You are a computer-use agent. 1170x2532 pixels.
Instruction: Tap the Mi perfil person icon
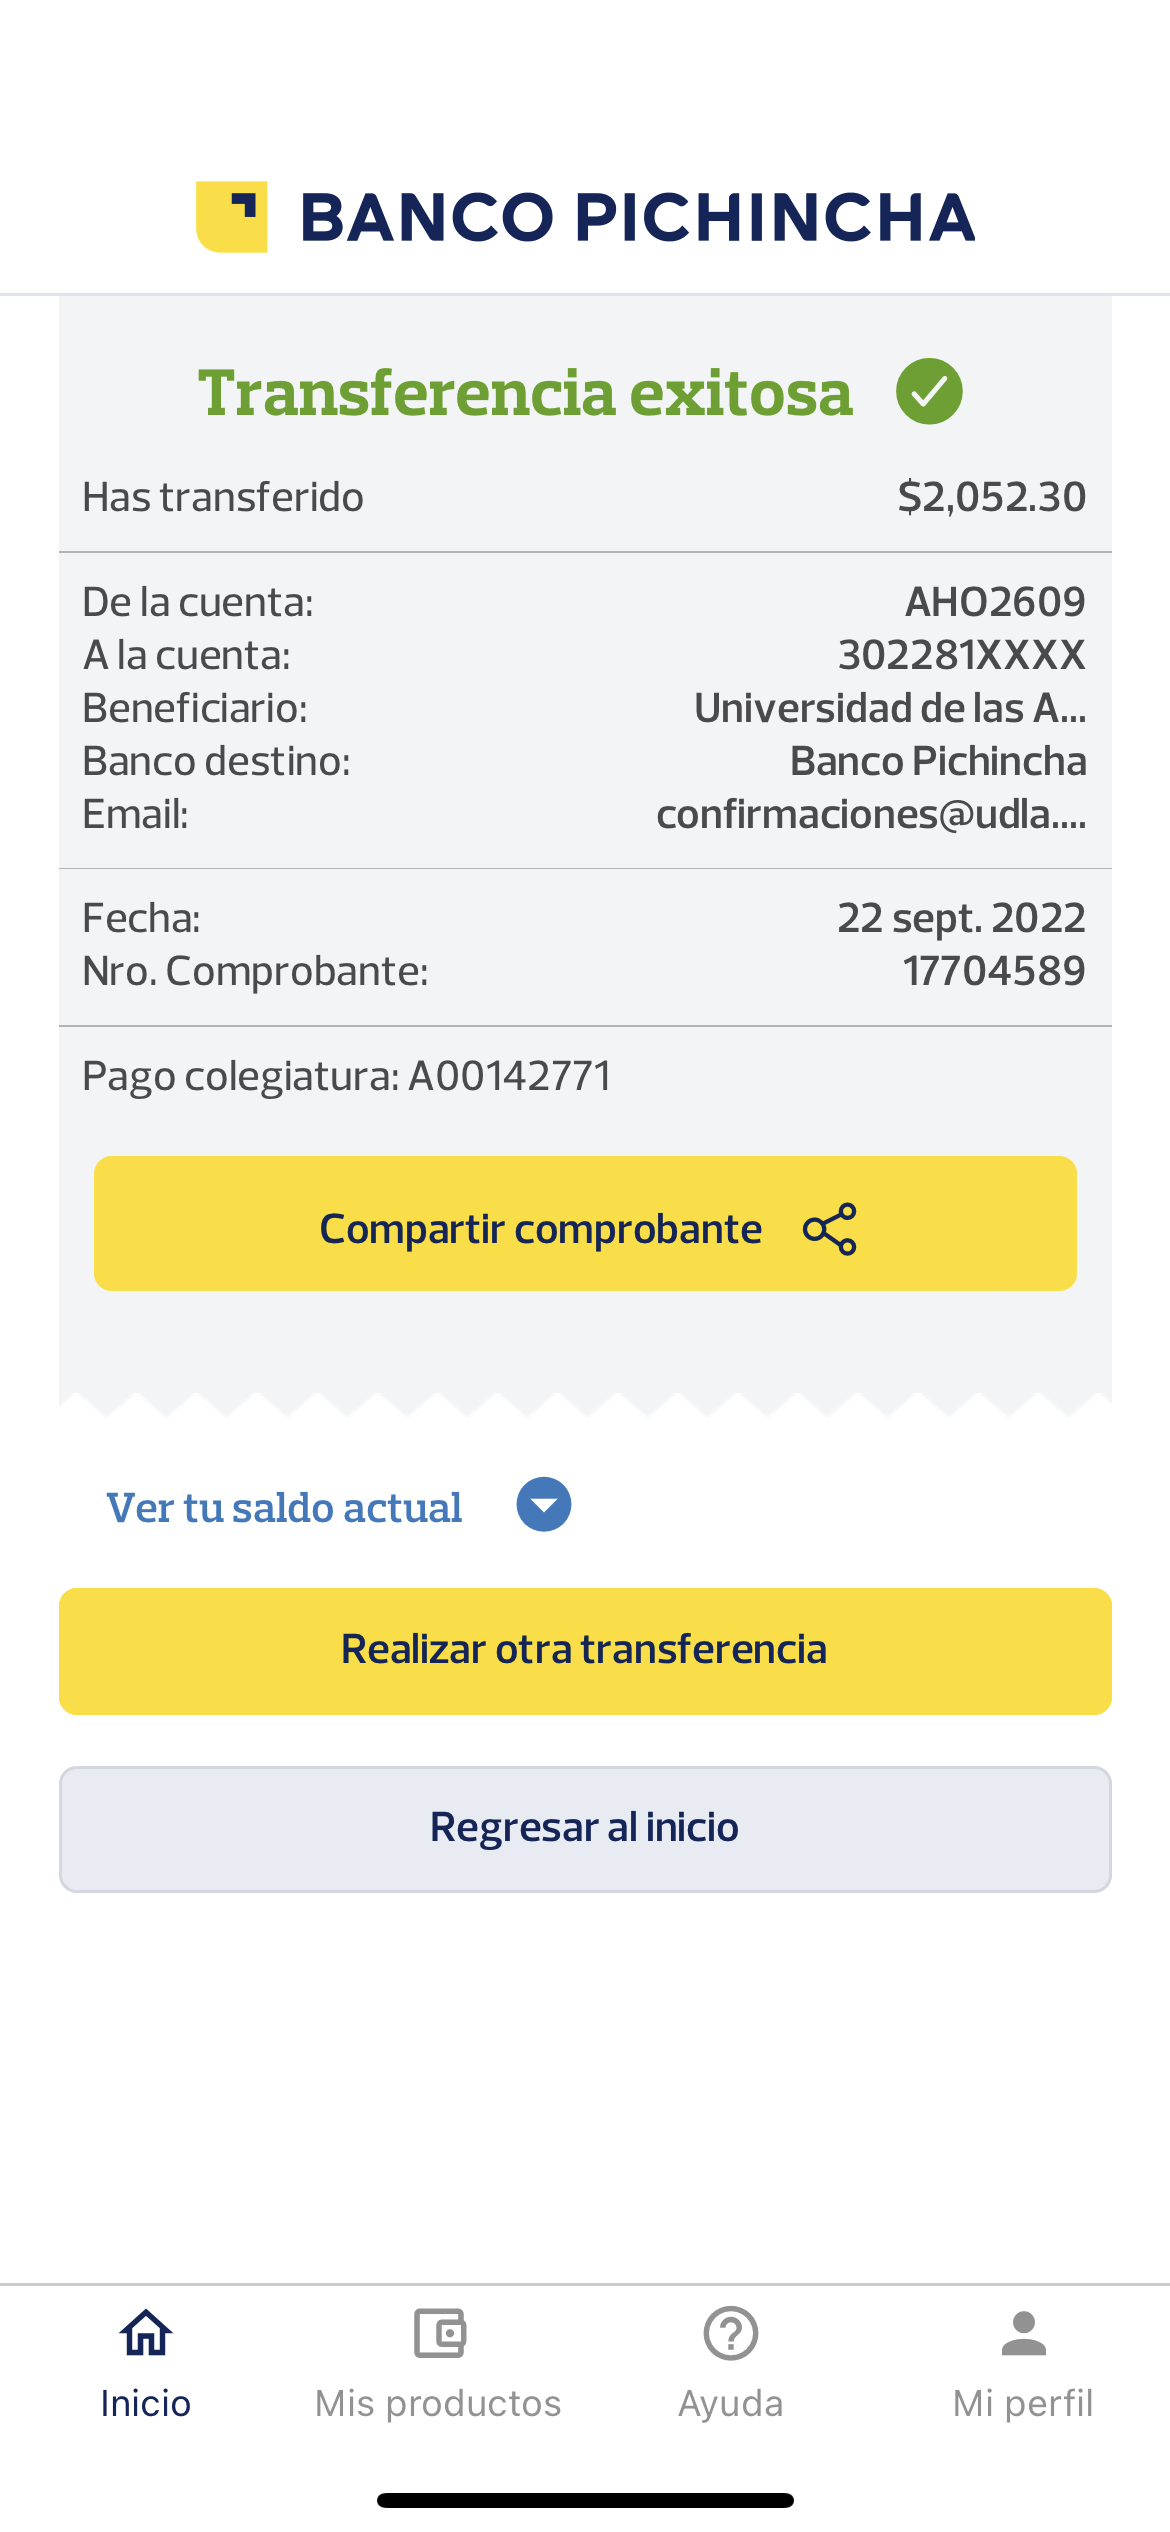click(x=1023, y=2334)
